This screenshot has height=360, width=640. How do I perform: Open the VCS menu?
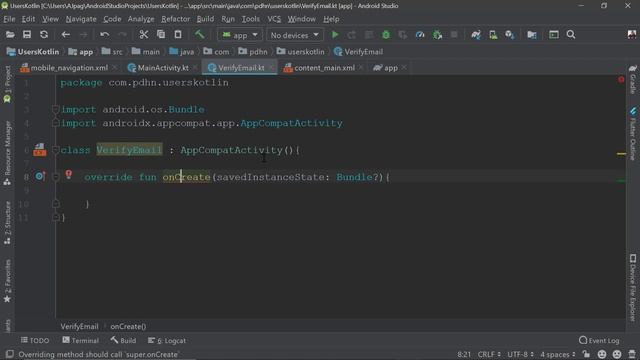[274, 19]
